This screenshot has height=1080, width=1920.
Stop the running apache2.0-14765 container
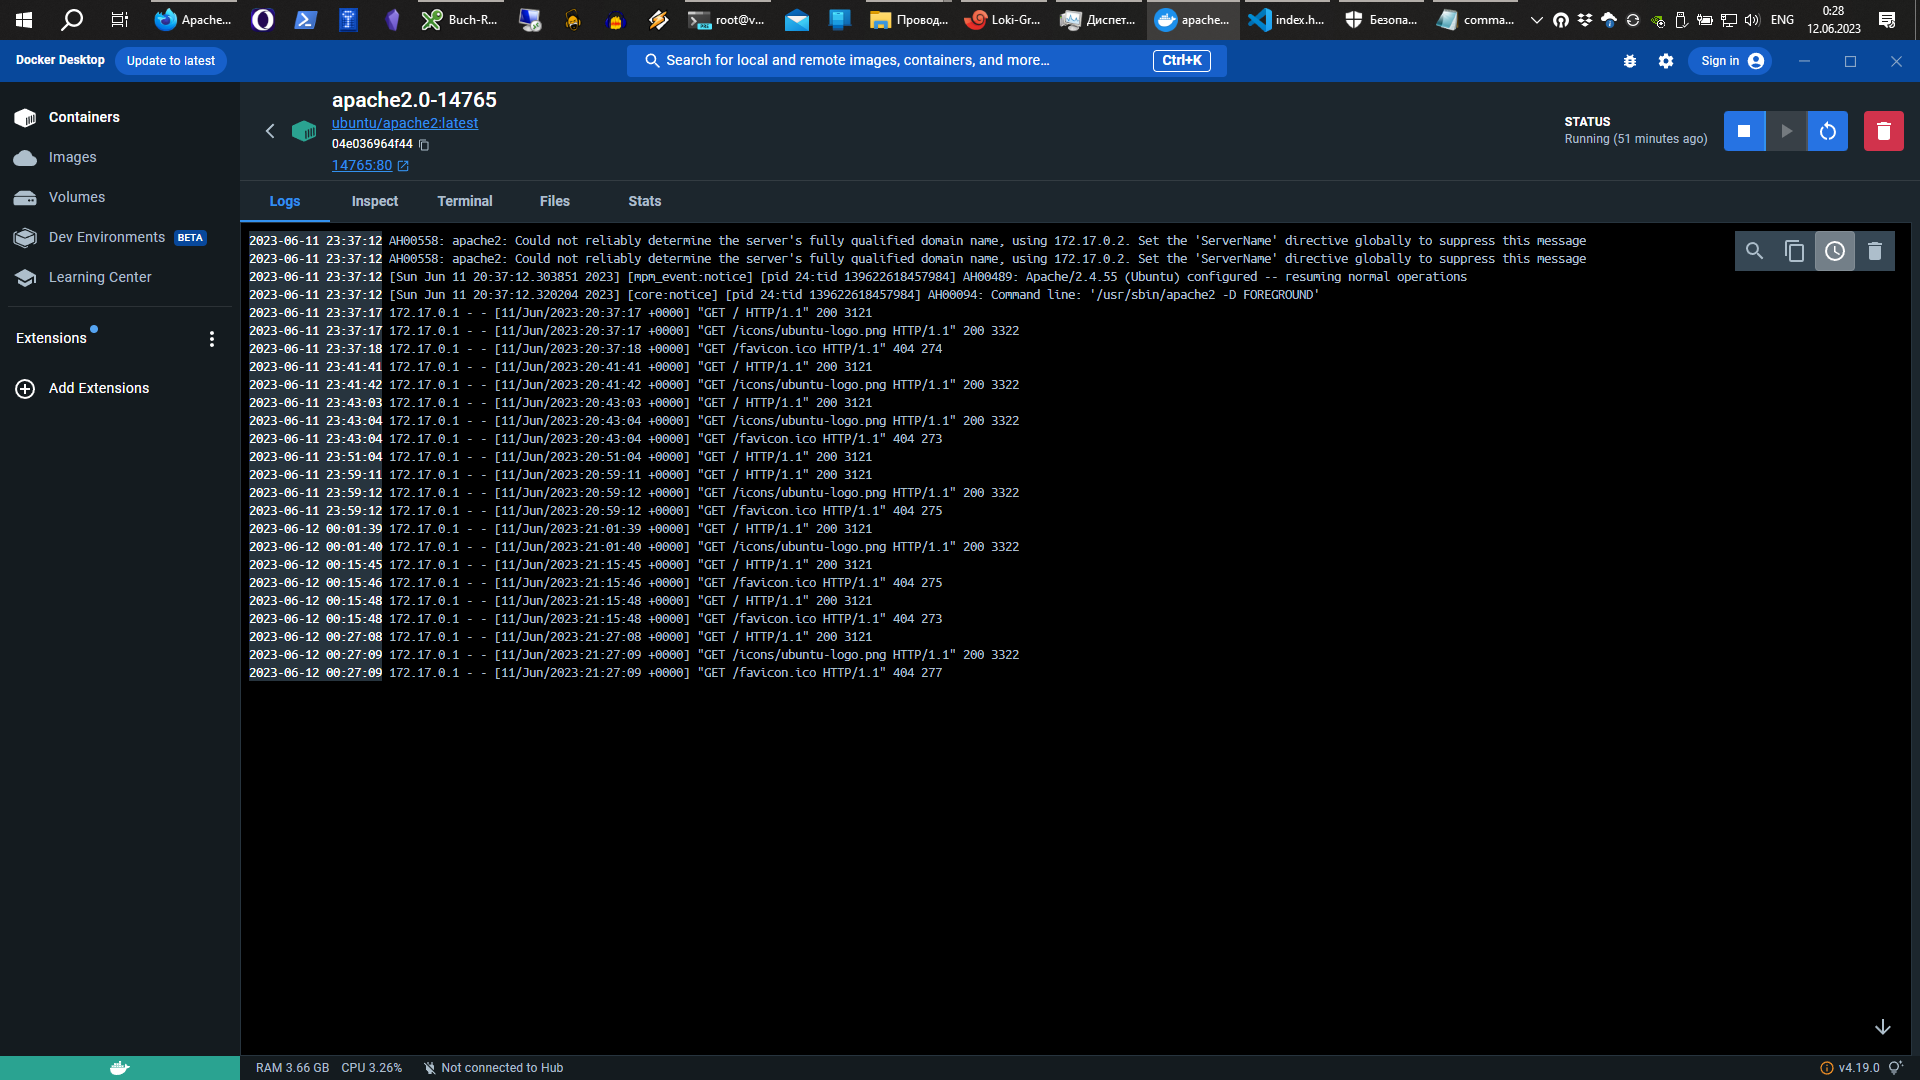[1744, 131]
